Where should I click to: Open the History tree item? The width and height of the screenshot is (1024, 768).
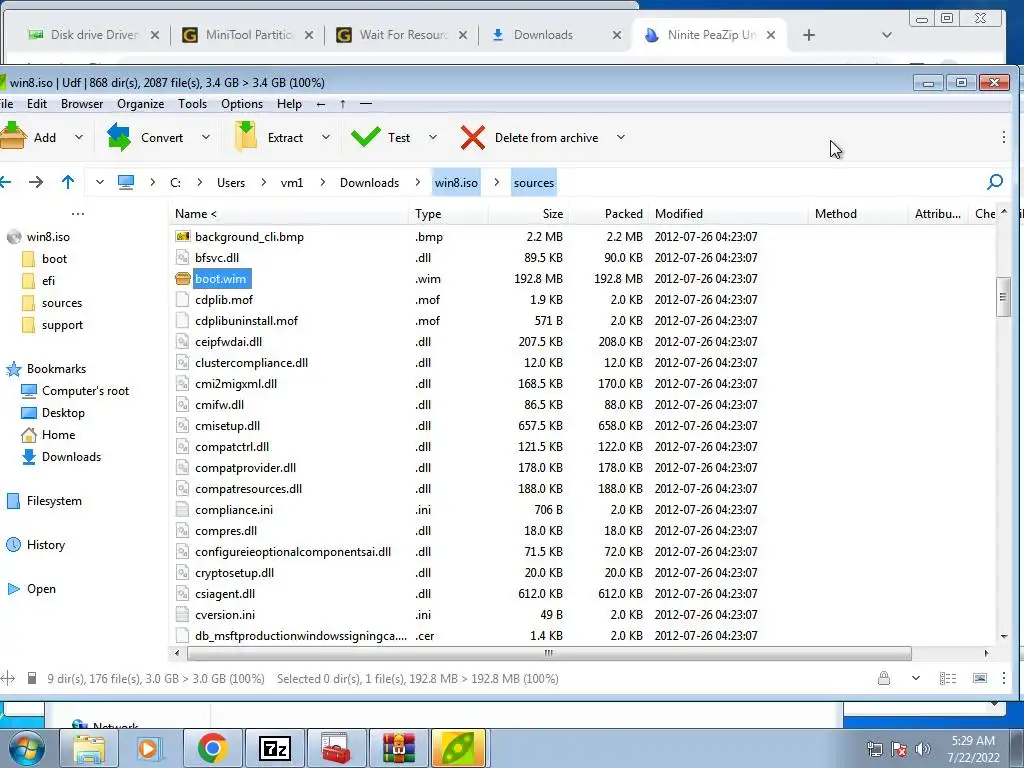coord(46,545)
